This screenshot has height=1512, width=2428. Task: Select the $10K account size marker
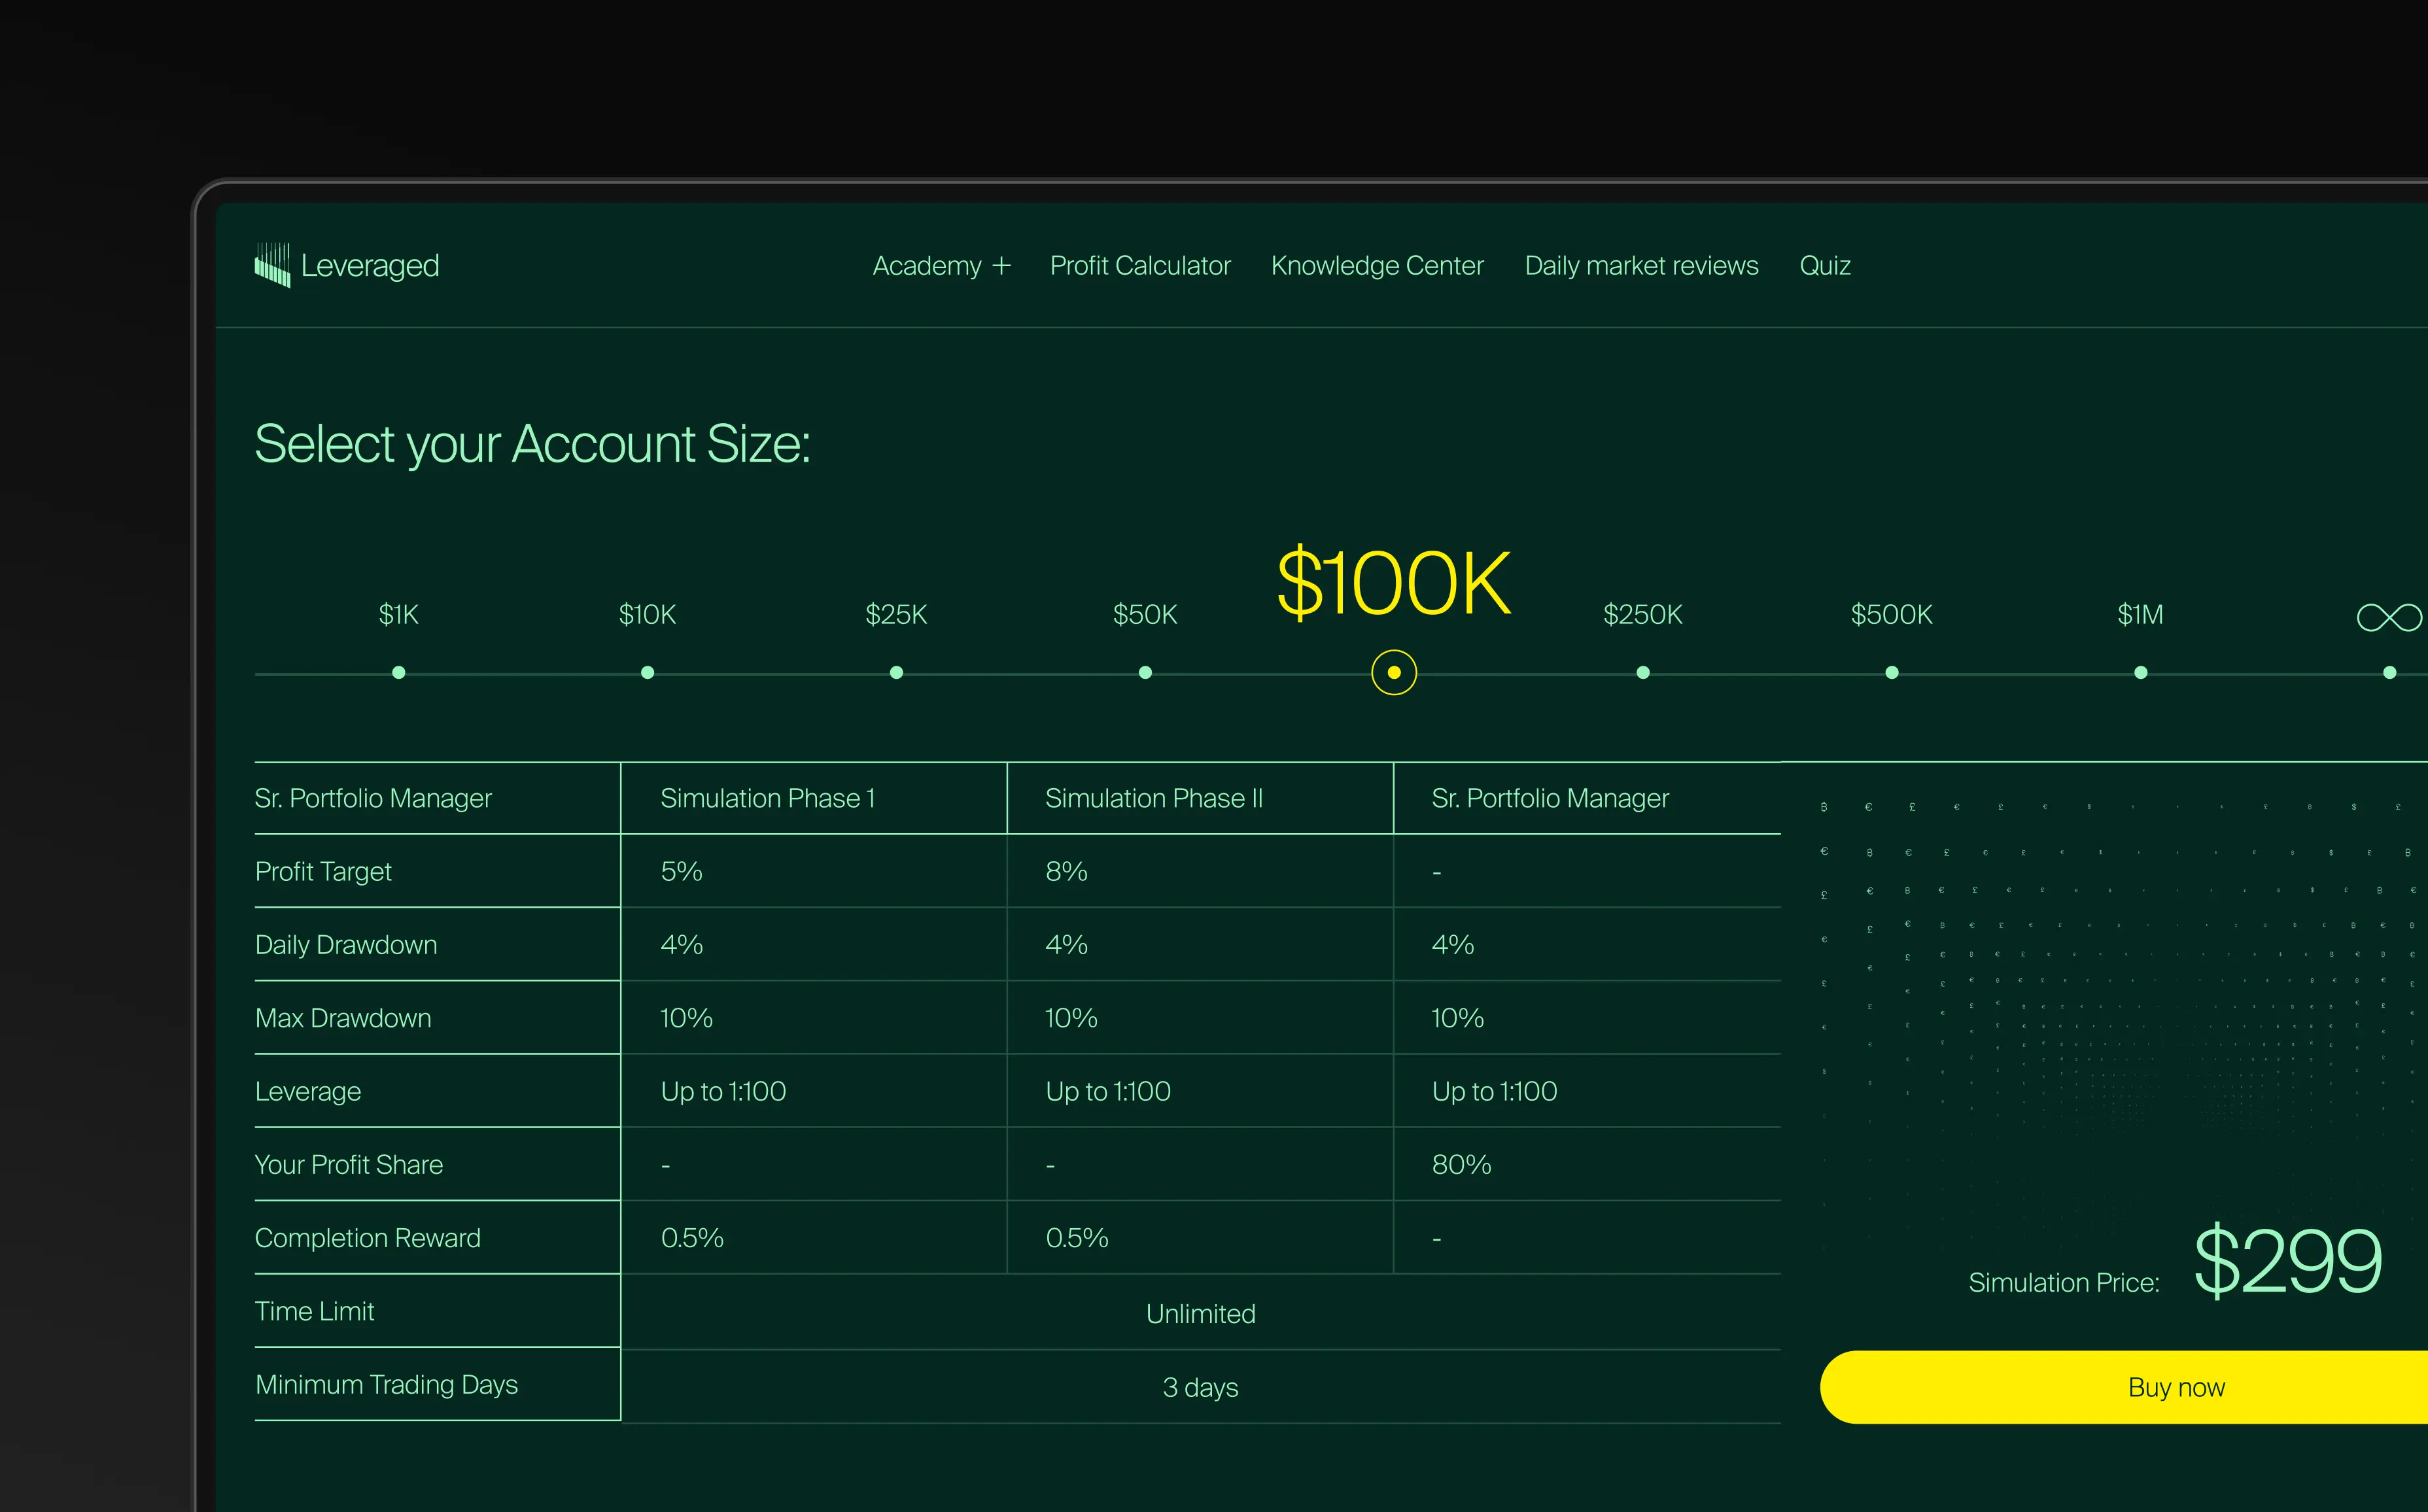point(647,672)
